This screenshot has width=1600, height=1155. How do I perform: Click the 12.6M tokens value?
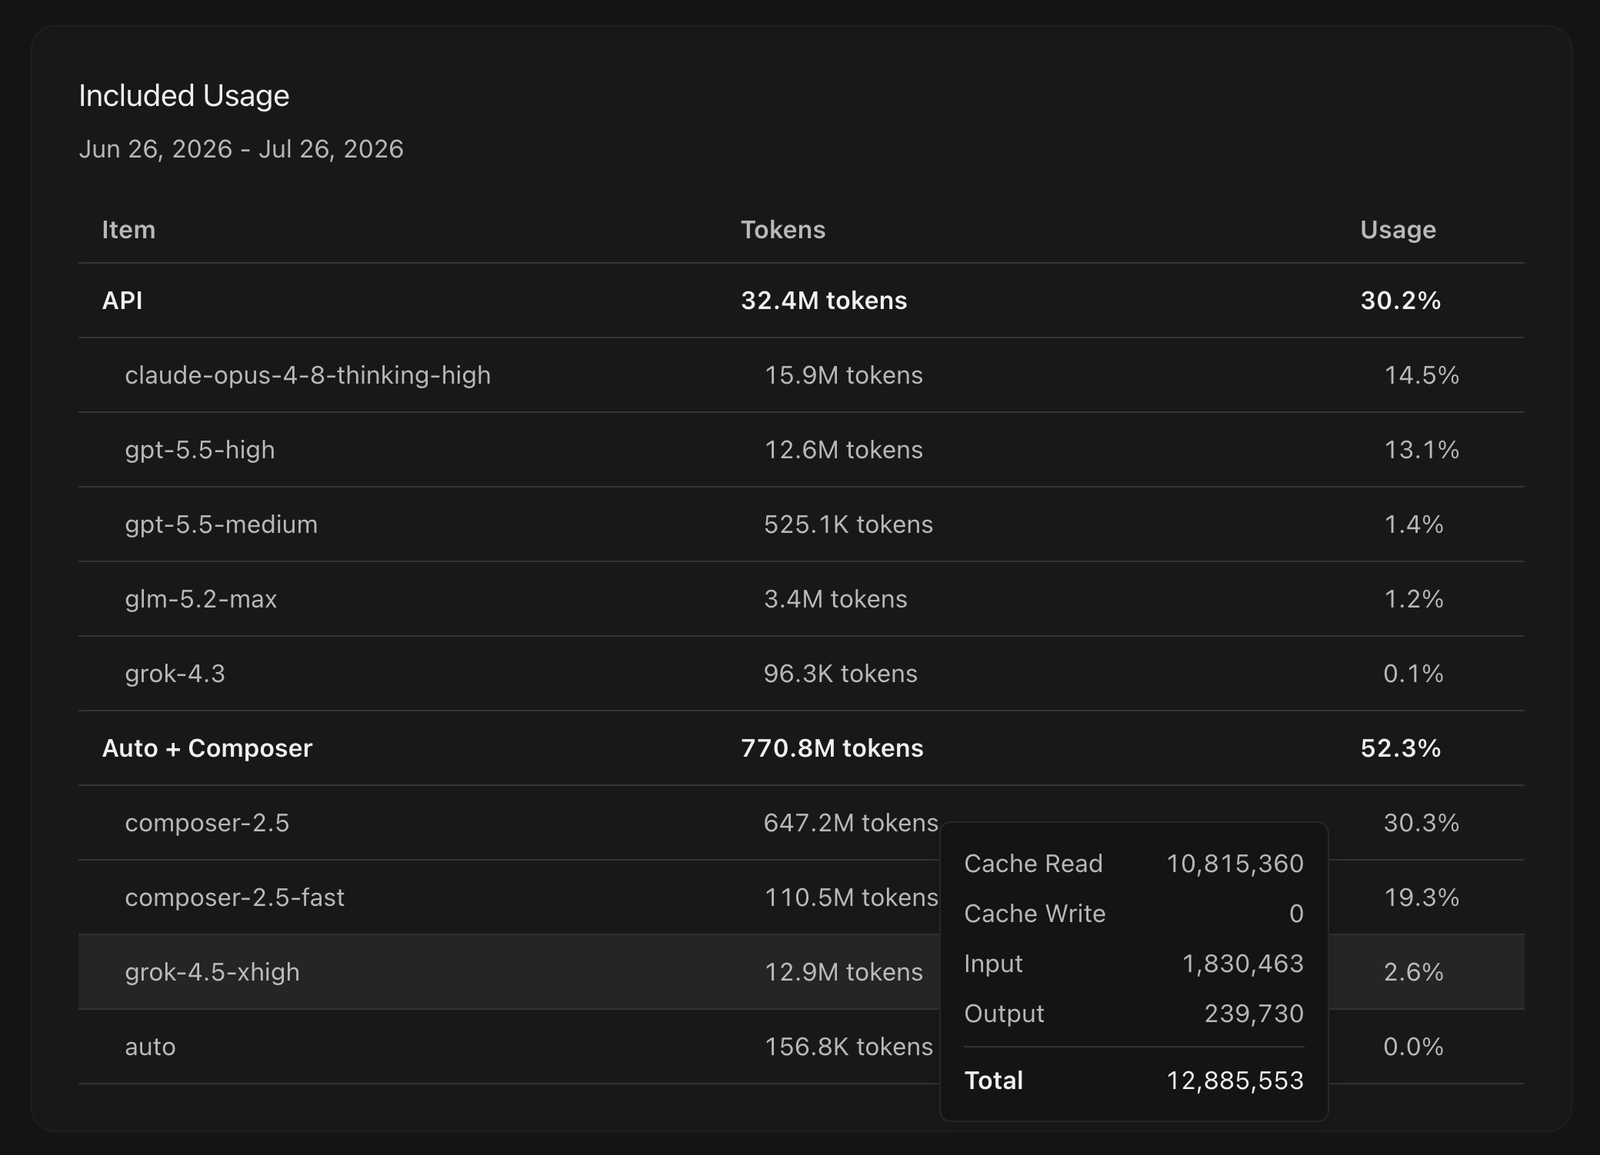843,450
